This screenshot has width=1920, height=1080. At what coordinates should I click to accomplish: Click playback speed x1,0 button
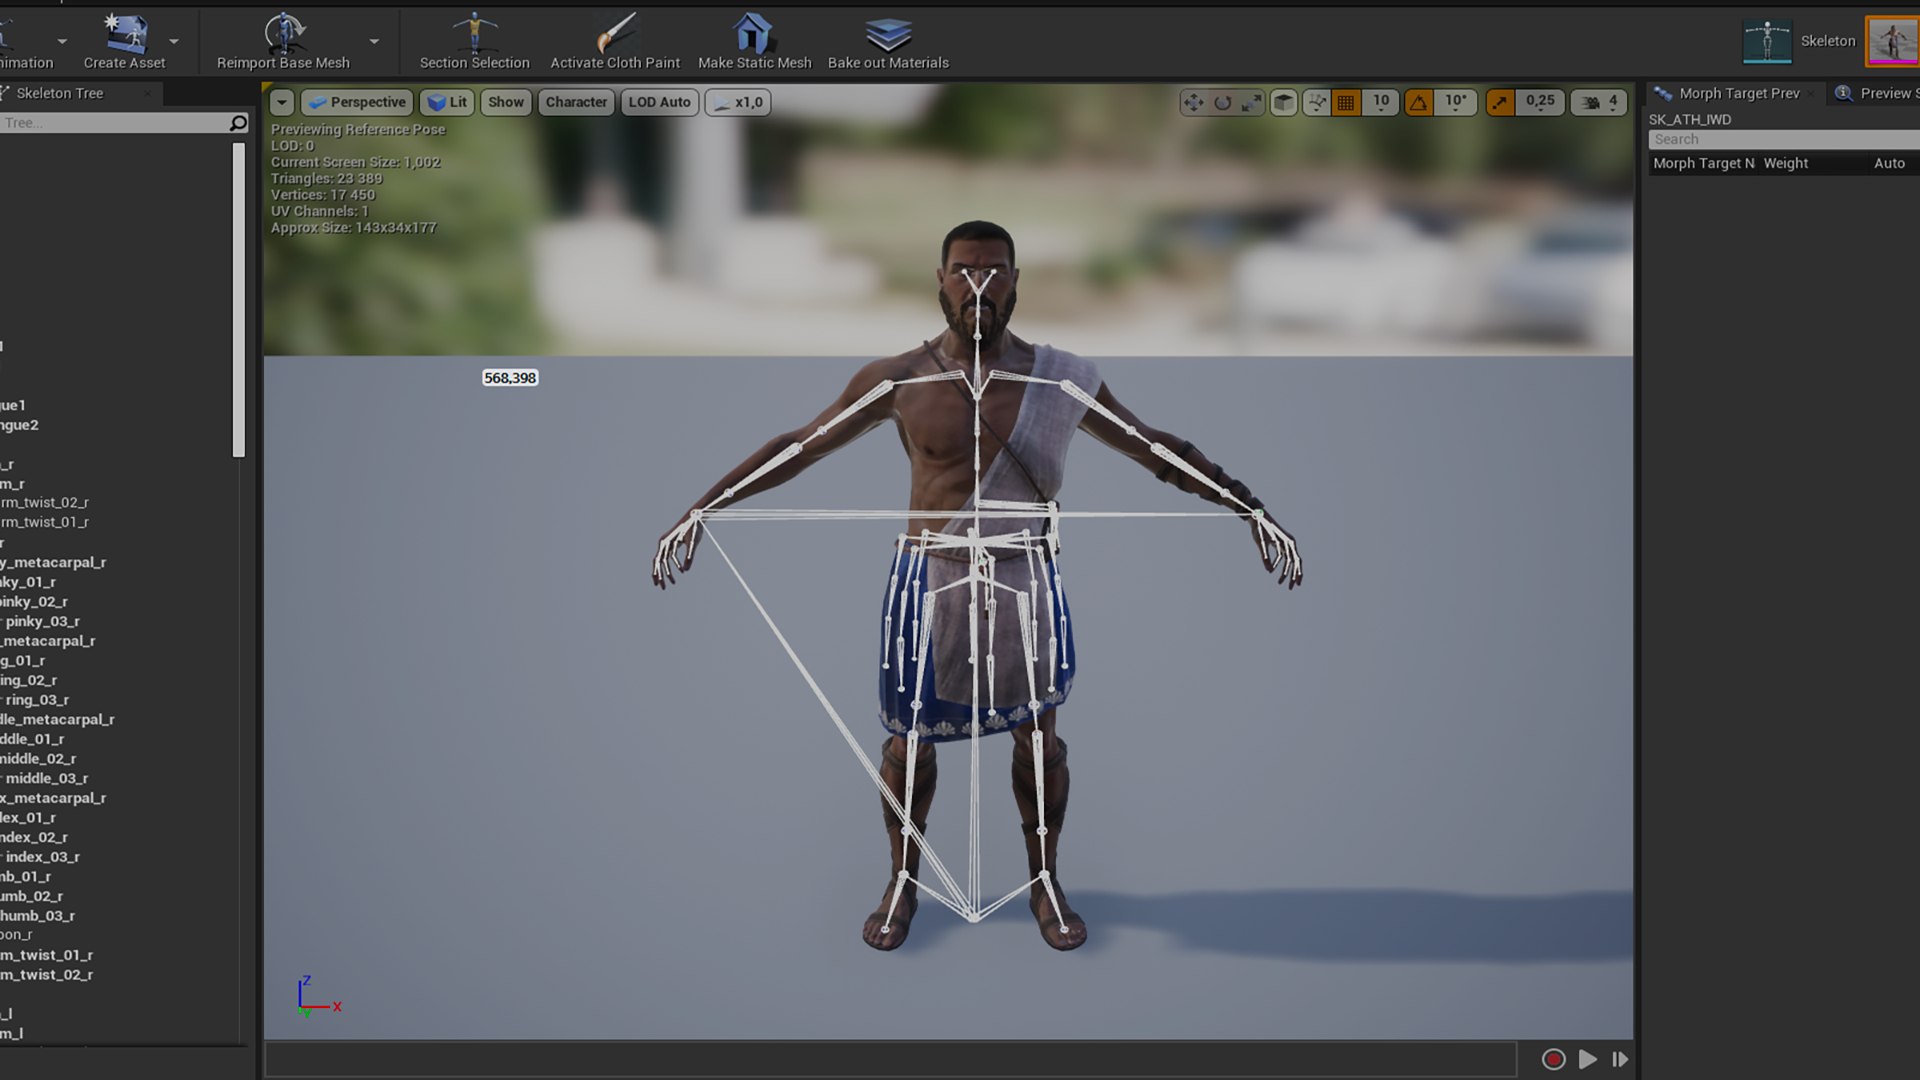coord(738,102)
